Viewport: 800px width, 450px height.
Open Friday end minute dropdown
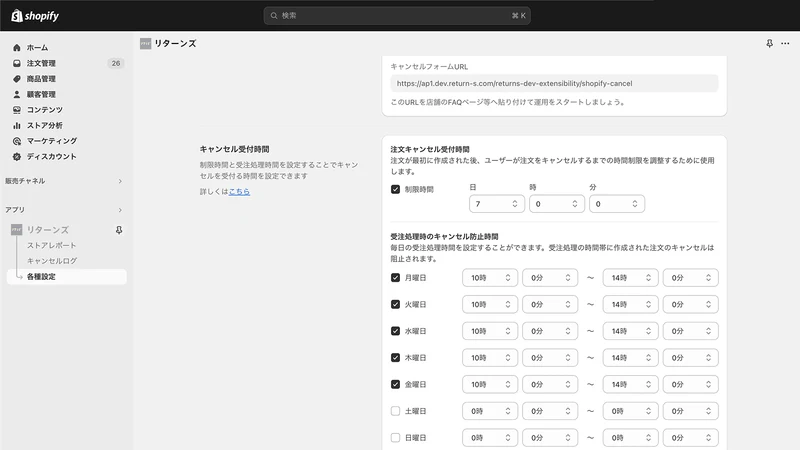pos(691,384)
